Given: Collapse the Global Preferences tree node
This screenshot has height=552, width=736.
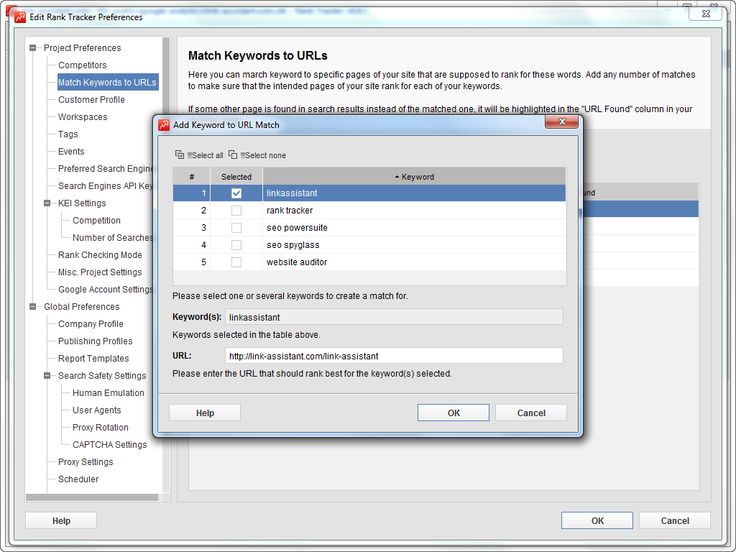Looking at the screenshot, I should pos(32,307).
